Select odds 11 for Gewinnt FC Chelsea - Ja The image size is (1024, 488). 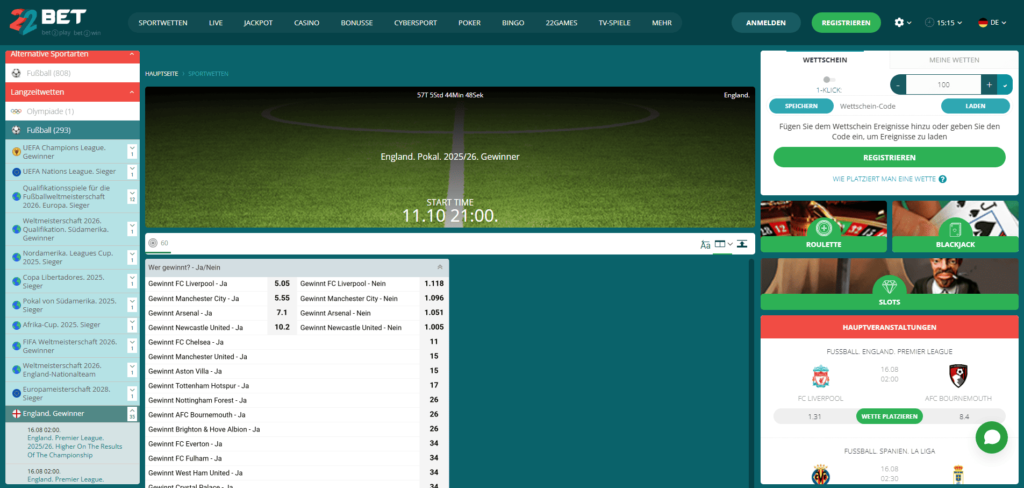(x=434, y=342)
